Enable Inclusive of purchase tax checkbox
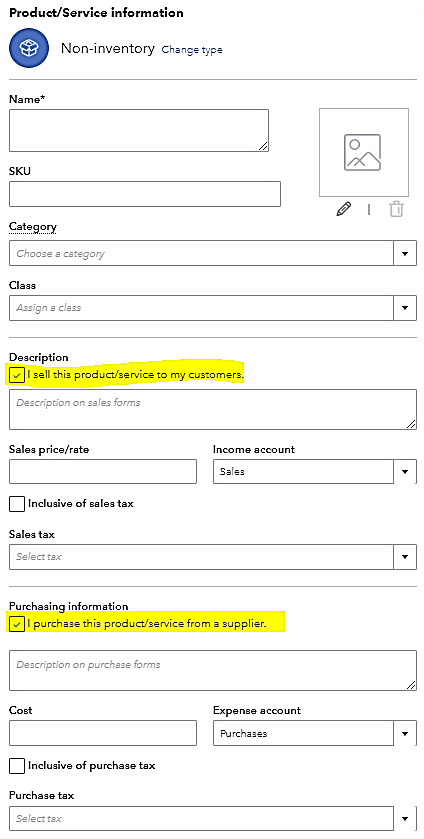Image resolution: width=424 pixels, height=839 pixels. coord(17,766)
